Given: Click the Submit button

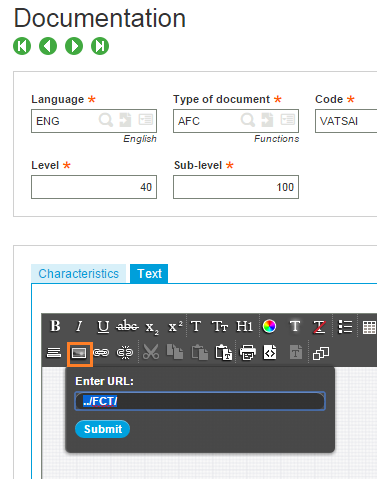Looking at the screenshot, I should pos(102,429).
